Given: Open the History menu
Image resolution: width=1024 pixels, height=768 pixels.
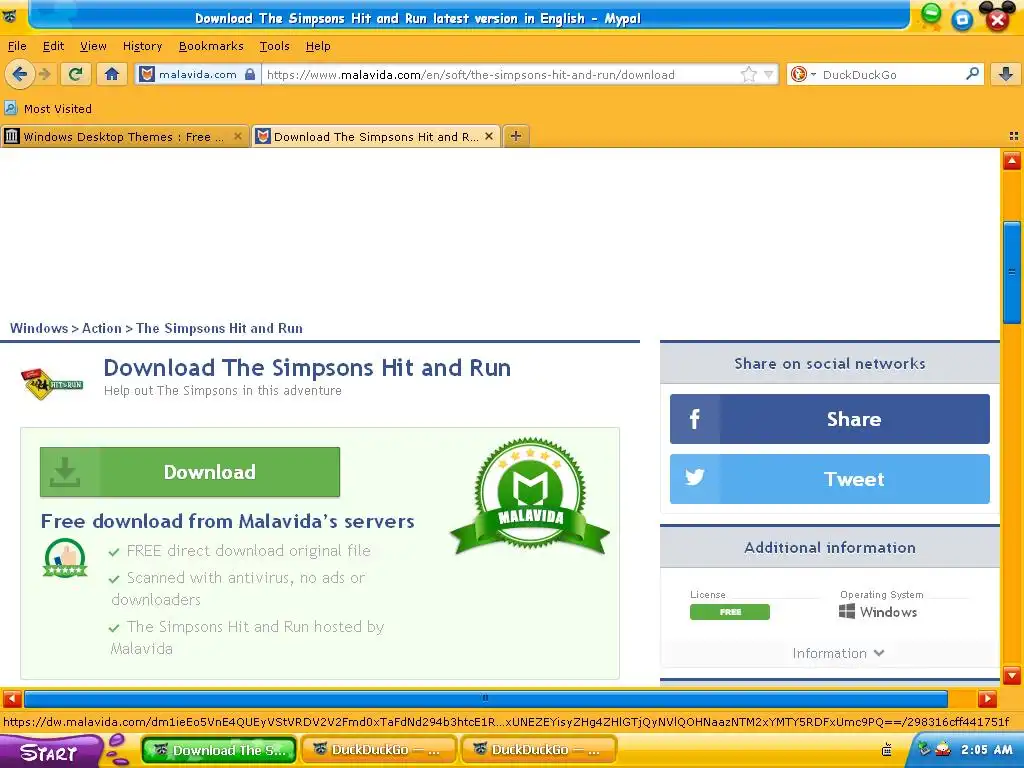Looking at the screenshot, I should 142,46.
